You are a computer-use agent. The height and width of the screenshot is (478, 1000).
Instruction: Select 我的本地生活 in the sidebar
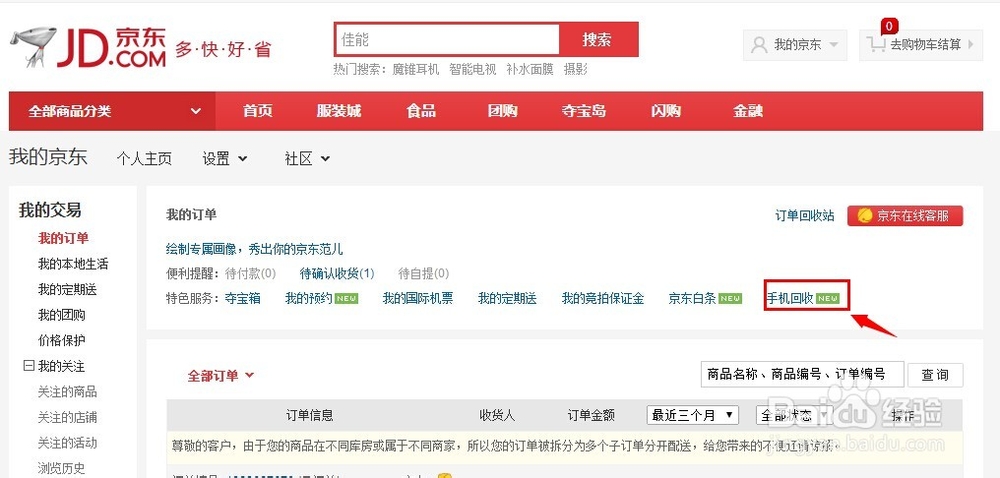[x=73, y=264]
